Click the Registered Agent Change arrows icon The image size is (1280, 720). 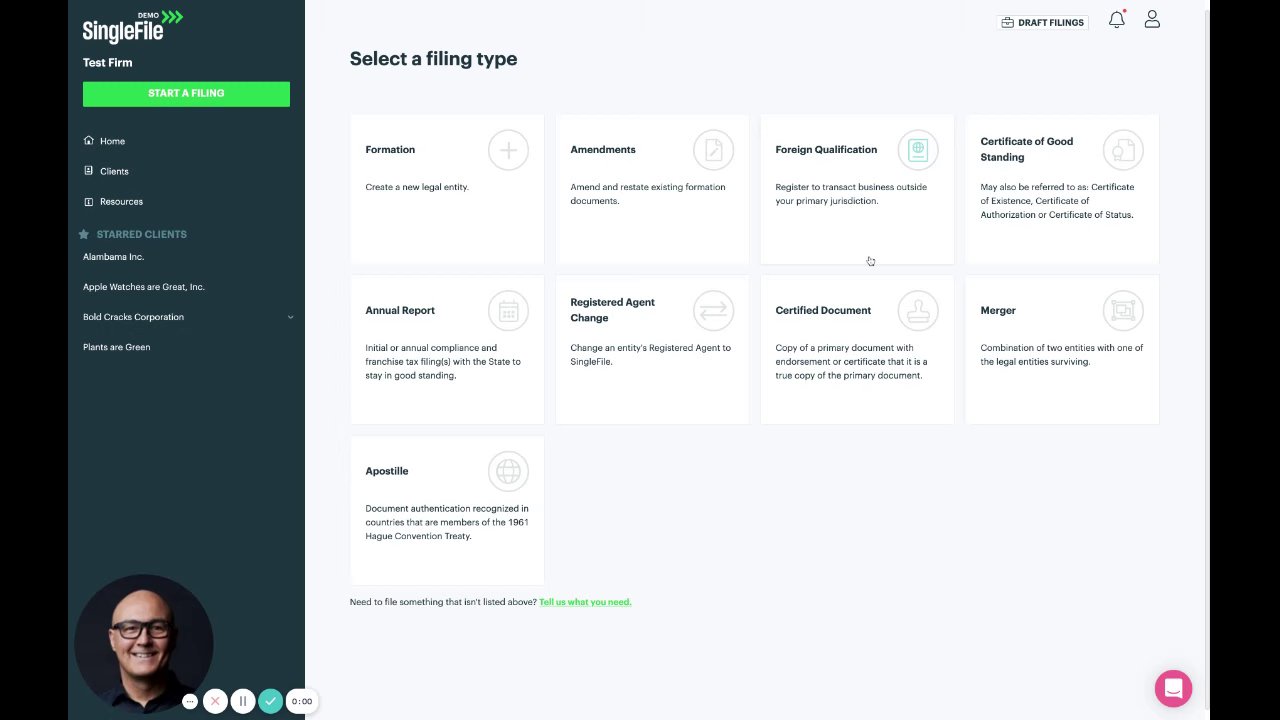pos(713,311)
